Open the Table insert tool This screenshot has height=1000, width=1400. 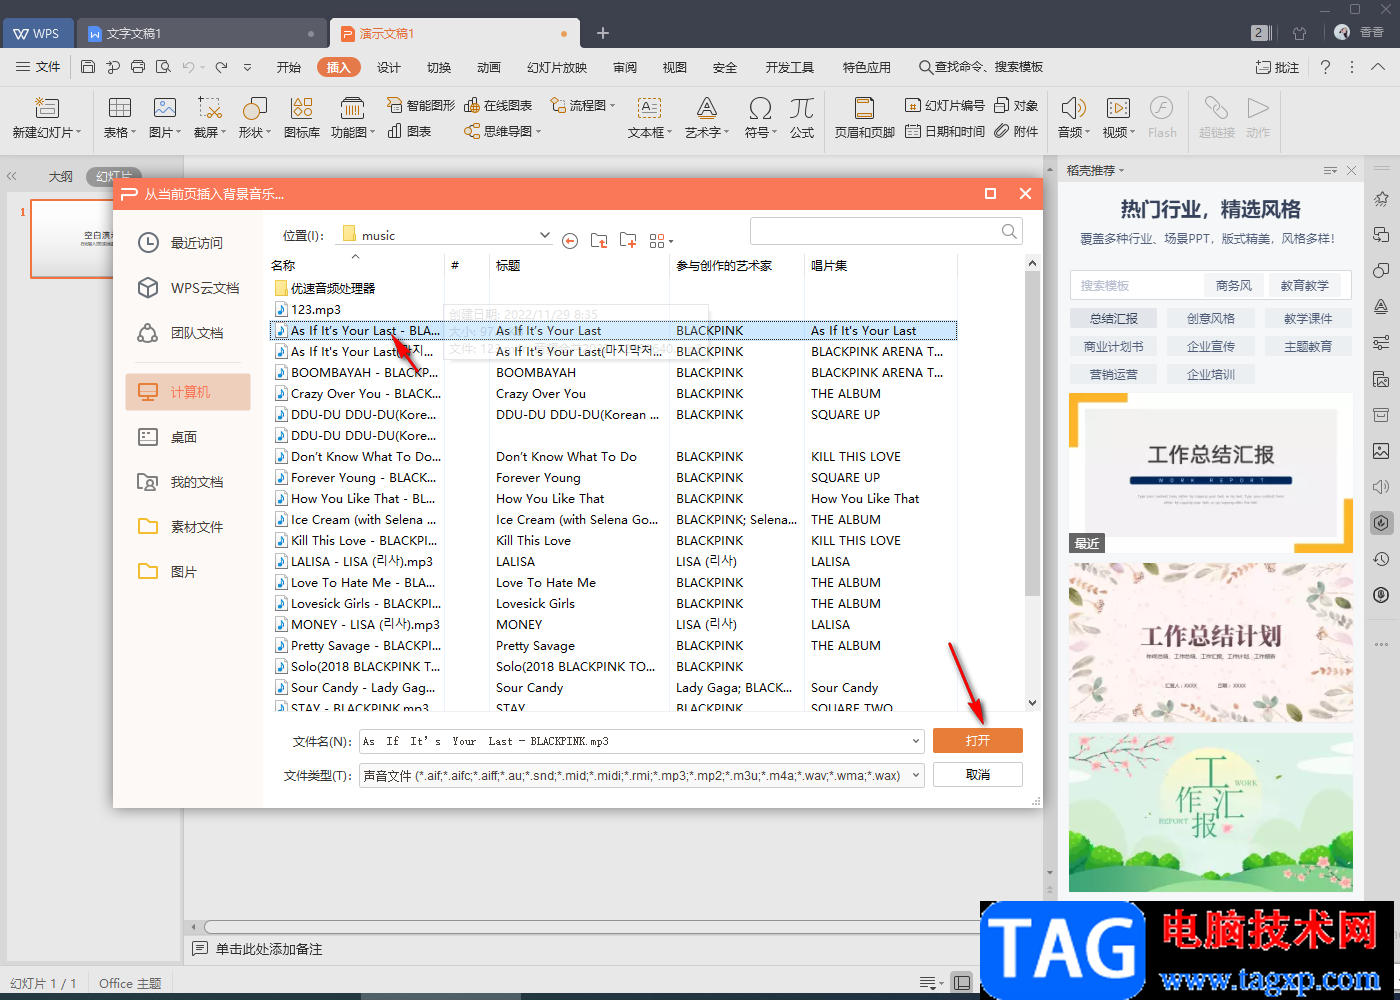[x=120, y=108]
